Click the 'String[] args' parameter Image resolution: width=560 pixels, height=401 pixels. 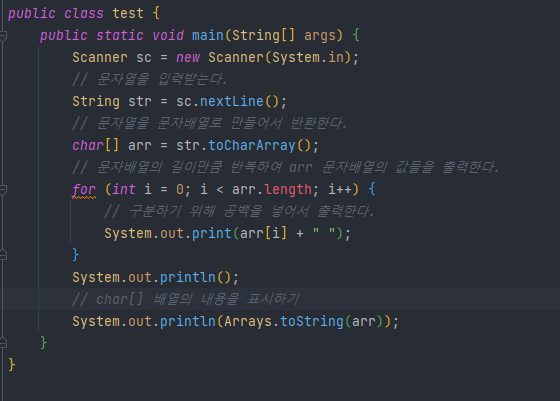tap(284, 36)
